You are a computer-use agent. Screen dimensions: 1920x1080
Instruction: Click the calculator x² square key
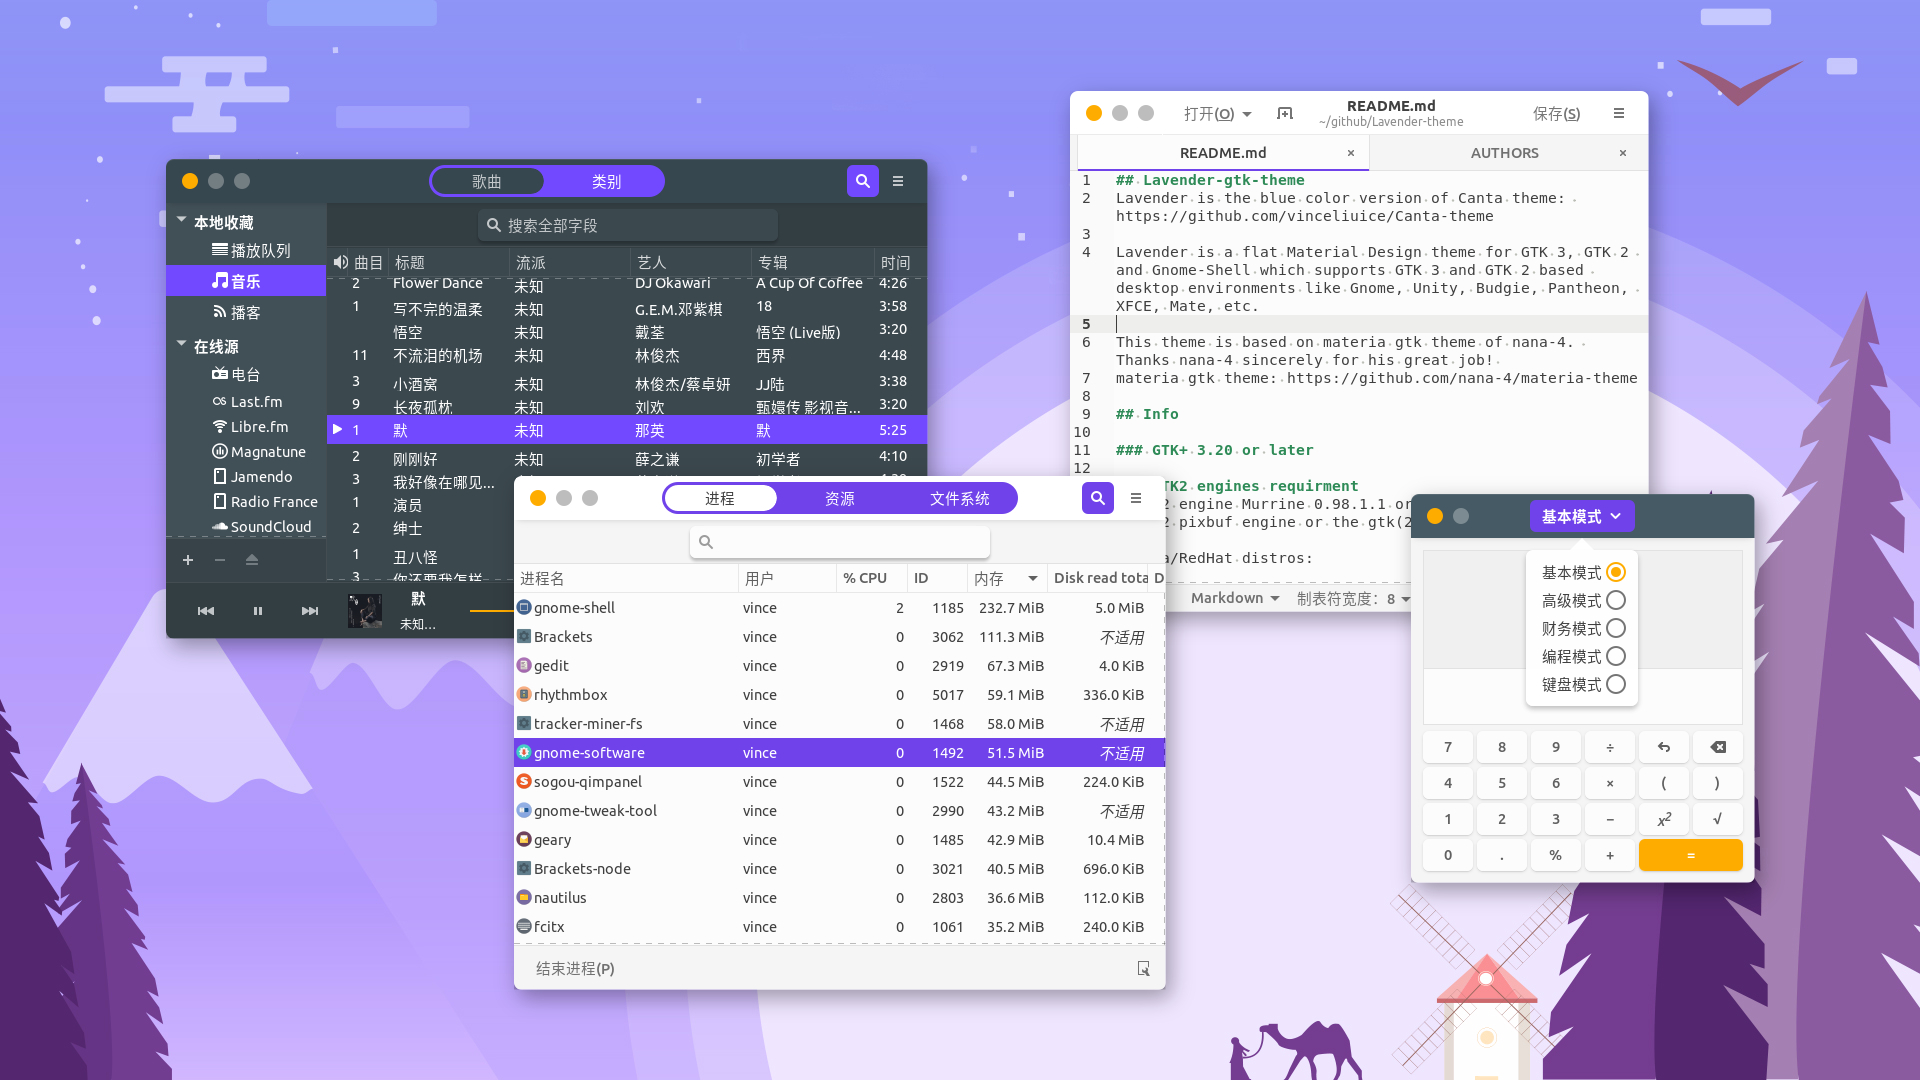pyautogui.click(x=1664, y=820)
